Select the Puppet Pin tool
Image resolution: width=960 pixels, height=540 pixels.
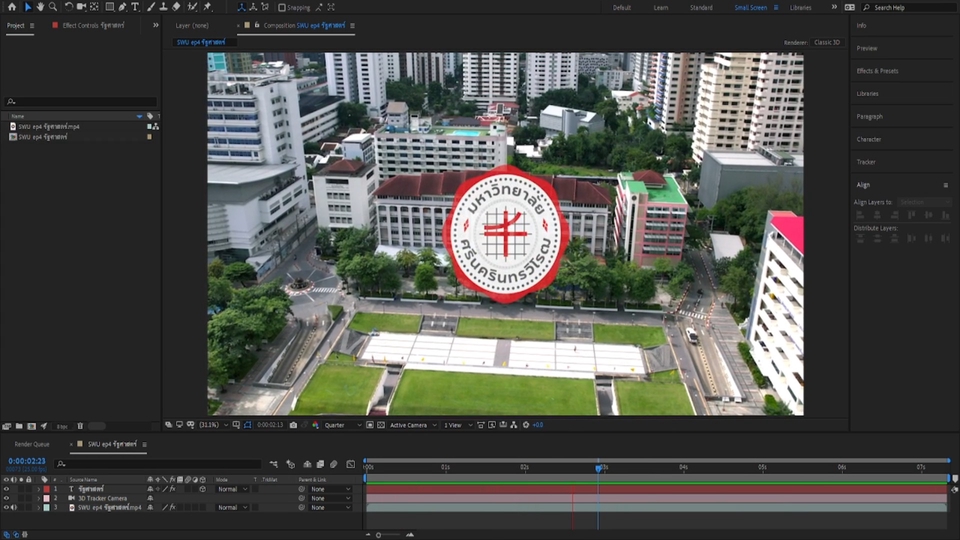tap(208, 7)
